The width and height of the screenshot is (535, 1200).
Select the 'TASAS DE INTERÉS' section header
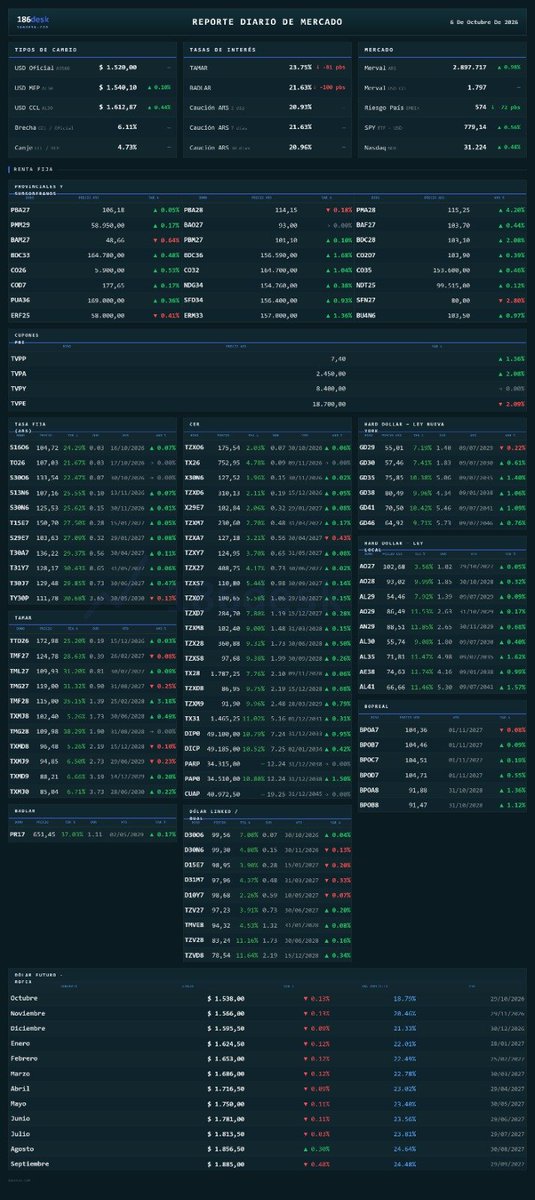click(221, 48)
